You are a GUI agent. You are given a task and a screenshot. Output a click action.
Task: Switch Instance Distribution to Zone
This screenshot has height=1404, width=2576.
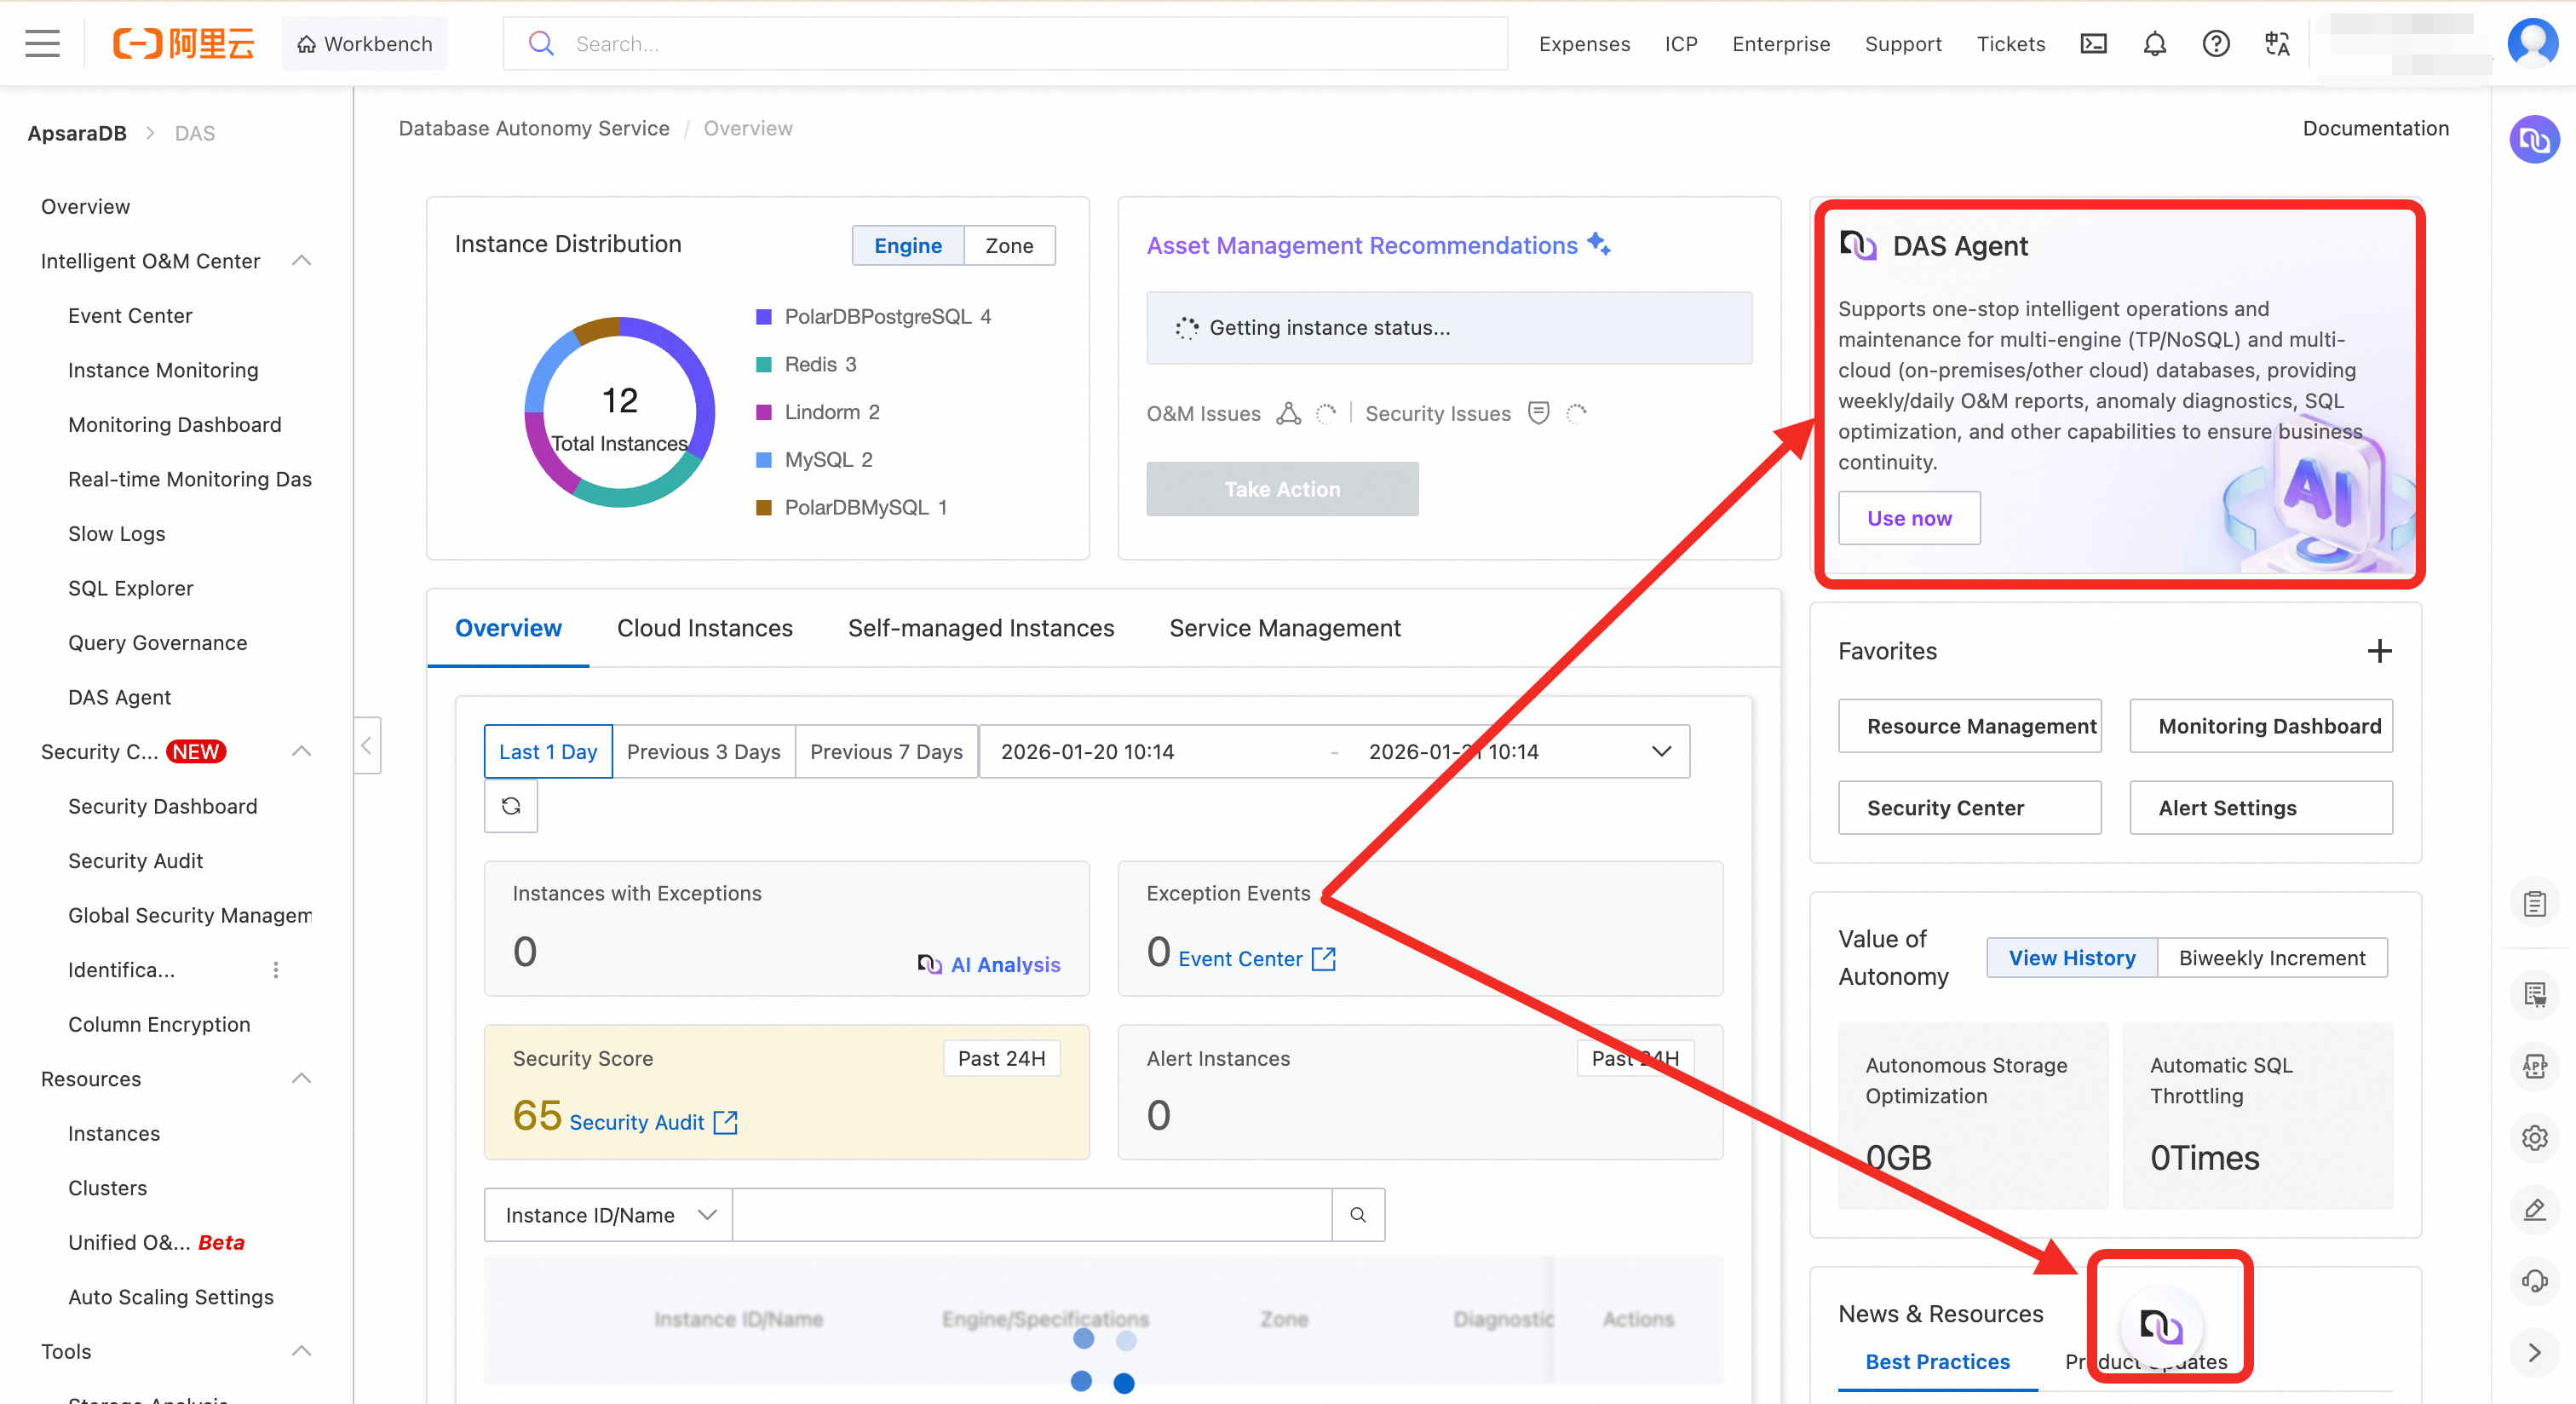[1009, 246]
